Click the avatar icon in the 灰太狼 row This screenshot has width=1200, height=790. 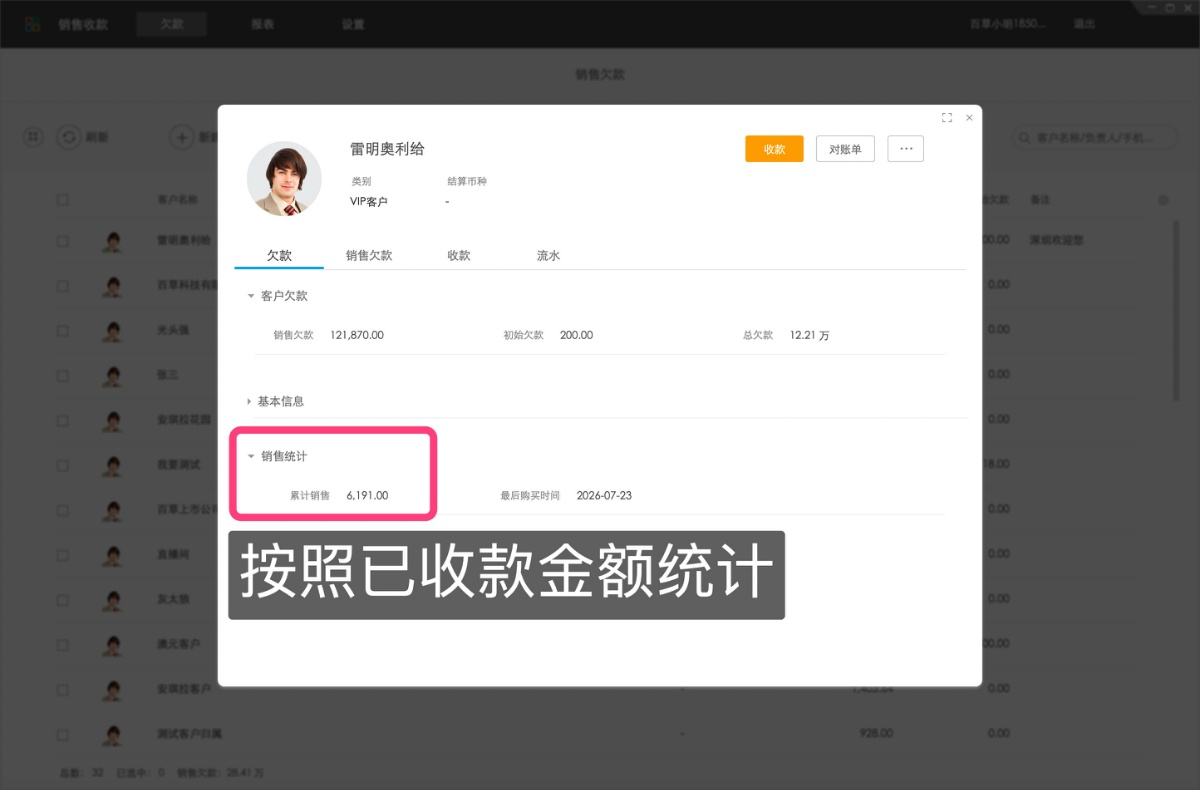(x=112, y=600)
